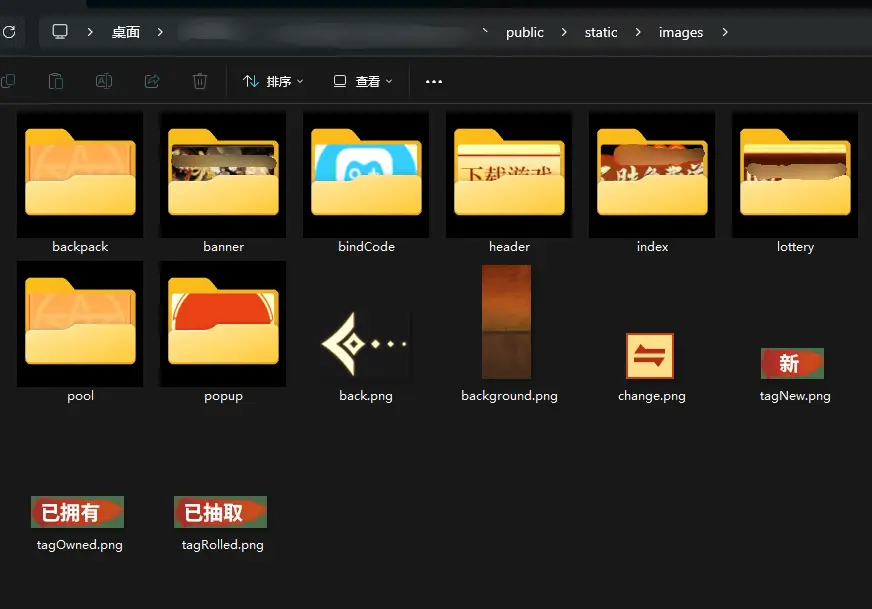This screenshot has width=872, height=609.
Task: Select tagOwned.png thumbnail
Action: 77,512
